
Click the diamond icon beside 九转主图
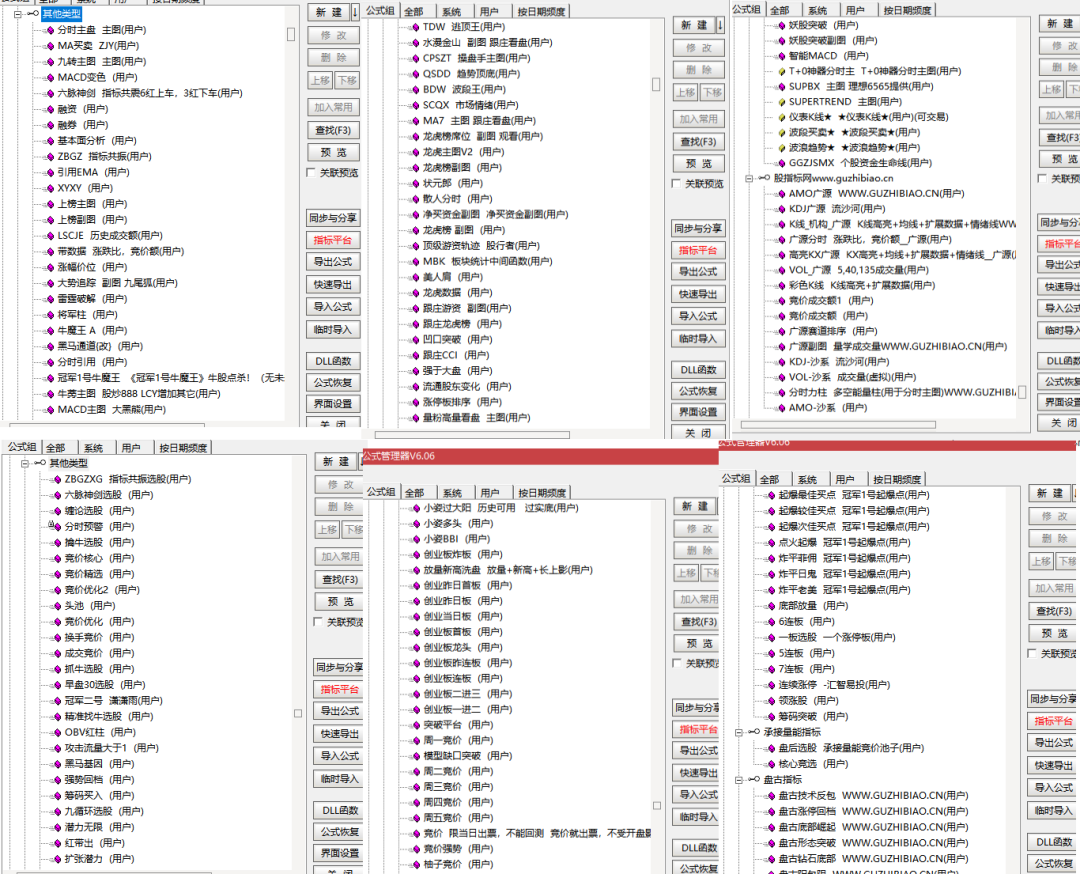(x=50, y=61)
